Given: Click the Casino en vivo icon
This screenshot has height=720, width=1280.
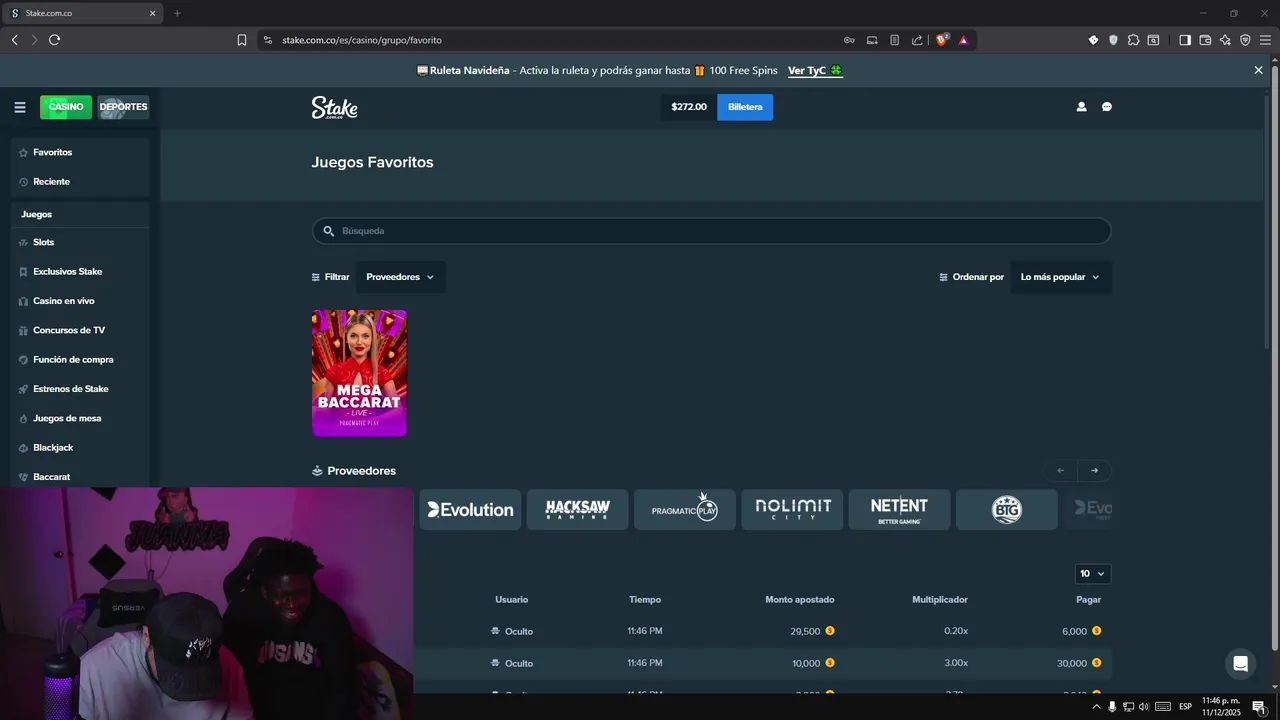Looking at the screenshot, I should click(23, 301).
